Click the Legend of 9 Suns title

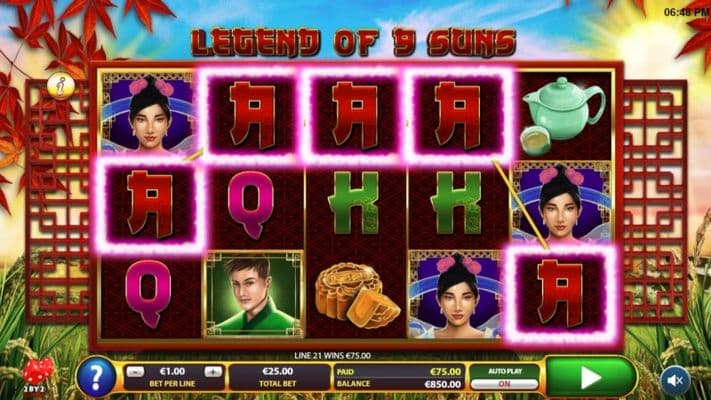(354, 43)
